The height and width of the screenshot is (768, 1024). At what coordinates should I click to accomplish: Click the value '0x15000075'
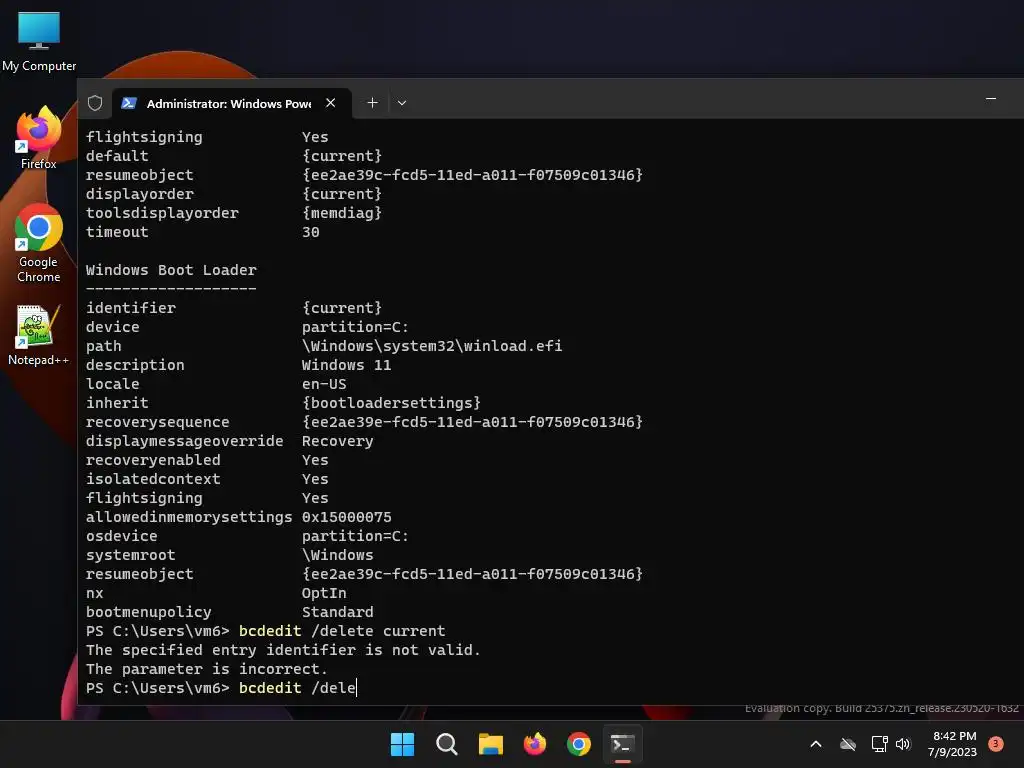[346, 517]
